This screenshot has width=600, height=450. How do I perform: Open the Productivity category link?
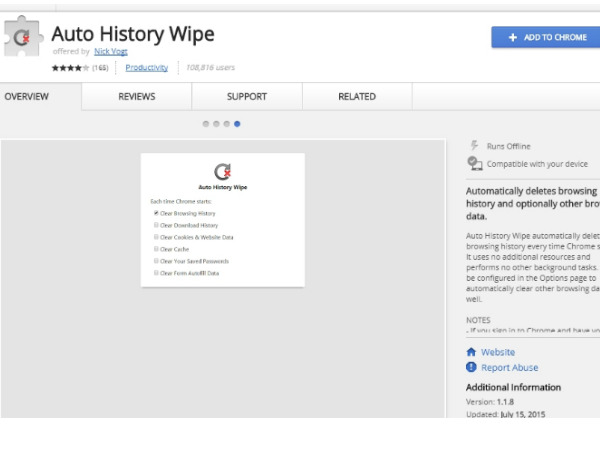[147, 68]
